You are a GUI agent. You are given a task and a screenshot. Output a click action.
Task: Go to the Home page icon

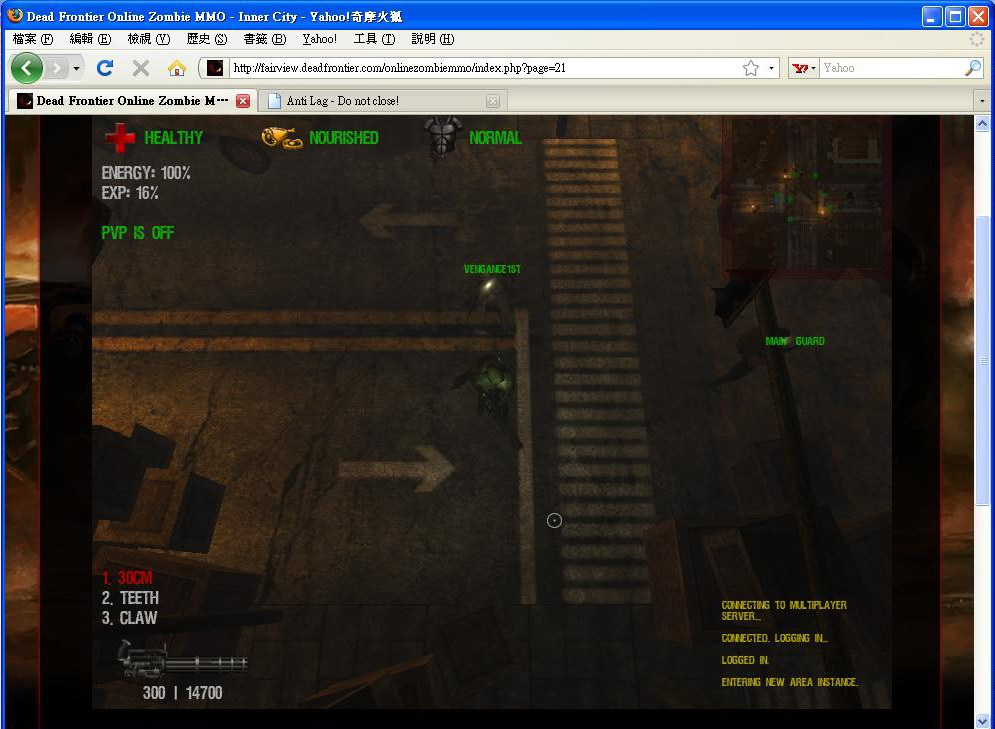click(177, 68)
